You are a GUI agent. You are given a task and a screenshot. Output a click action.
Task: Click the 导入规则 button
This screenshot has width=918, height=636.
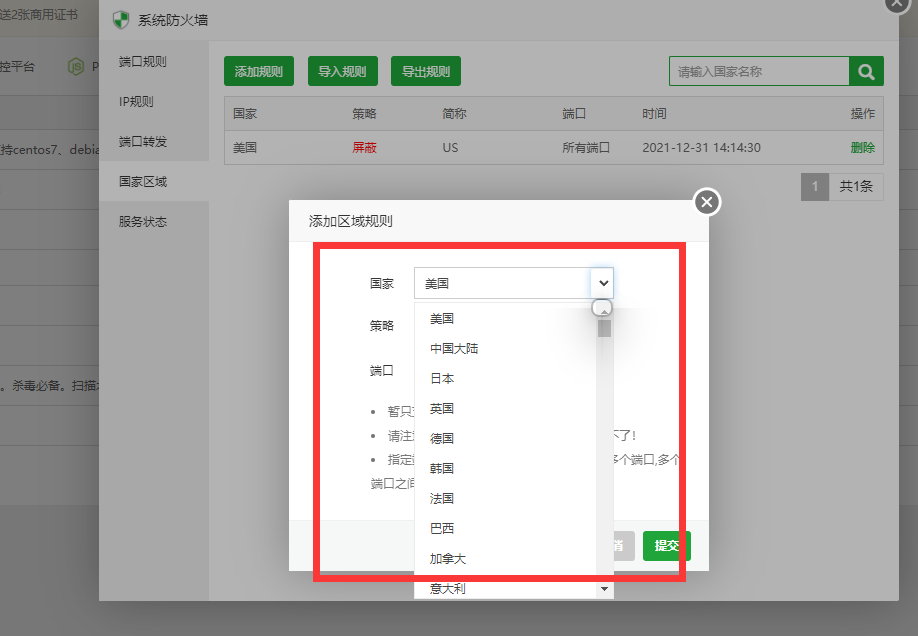coord(342,71)
